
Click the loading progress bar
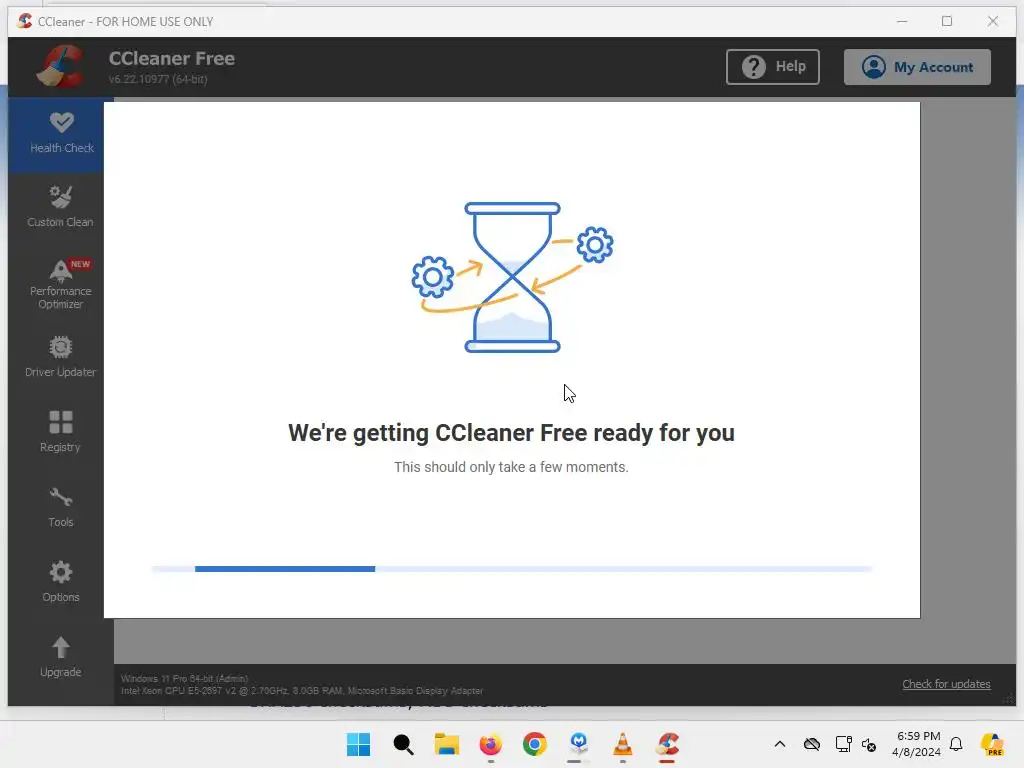512,569
